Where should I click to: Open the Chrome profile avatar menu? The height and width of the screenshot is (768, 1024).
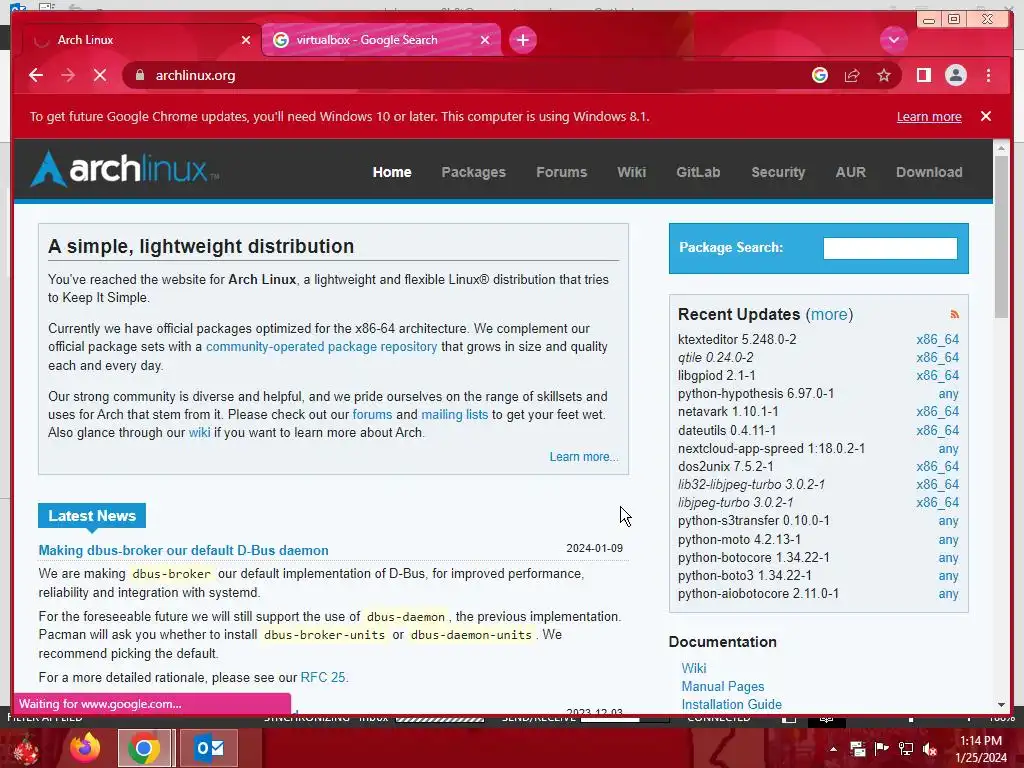pos(955,76)
